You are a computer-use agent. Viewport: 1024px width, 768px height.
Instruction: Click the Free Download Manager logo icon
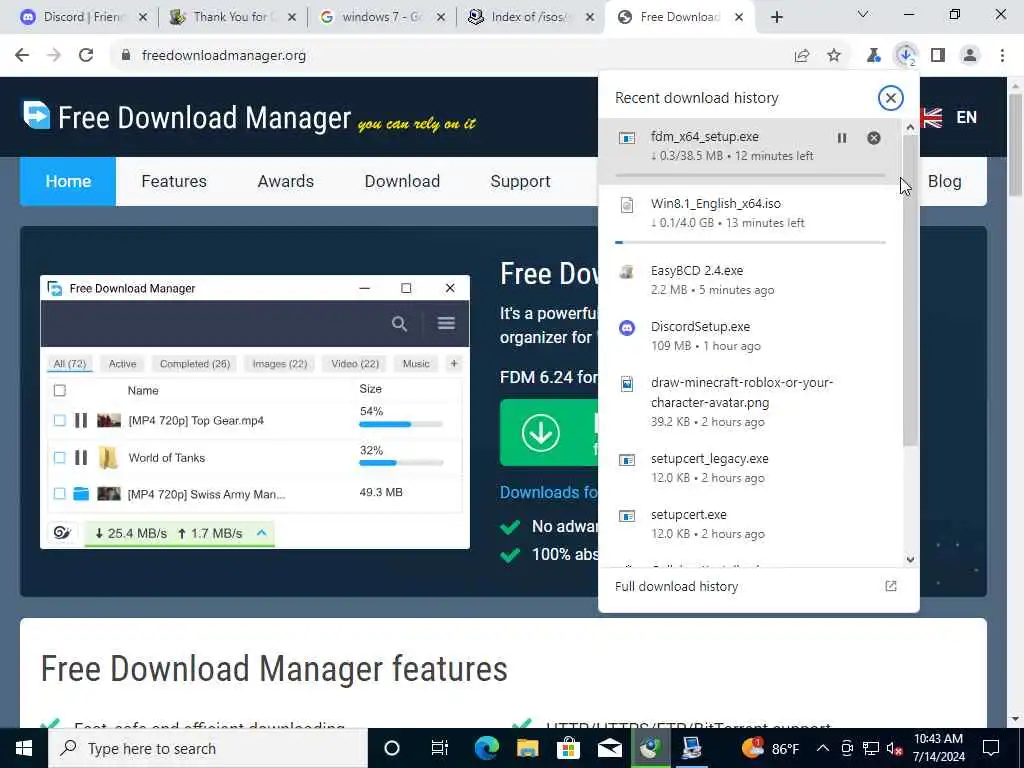click(37, 116)
